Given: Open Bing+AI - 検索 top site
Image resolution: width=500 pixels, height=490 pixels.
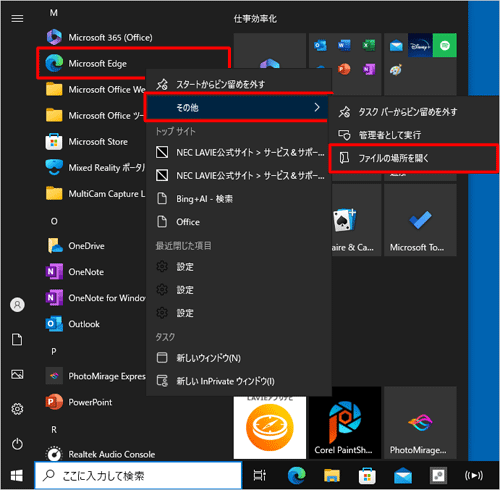Looking at the screenshot, I should point(239,199).
